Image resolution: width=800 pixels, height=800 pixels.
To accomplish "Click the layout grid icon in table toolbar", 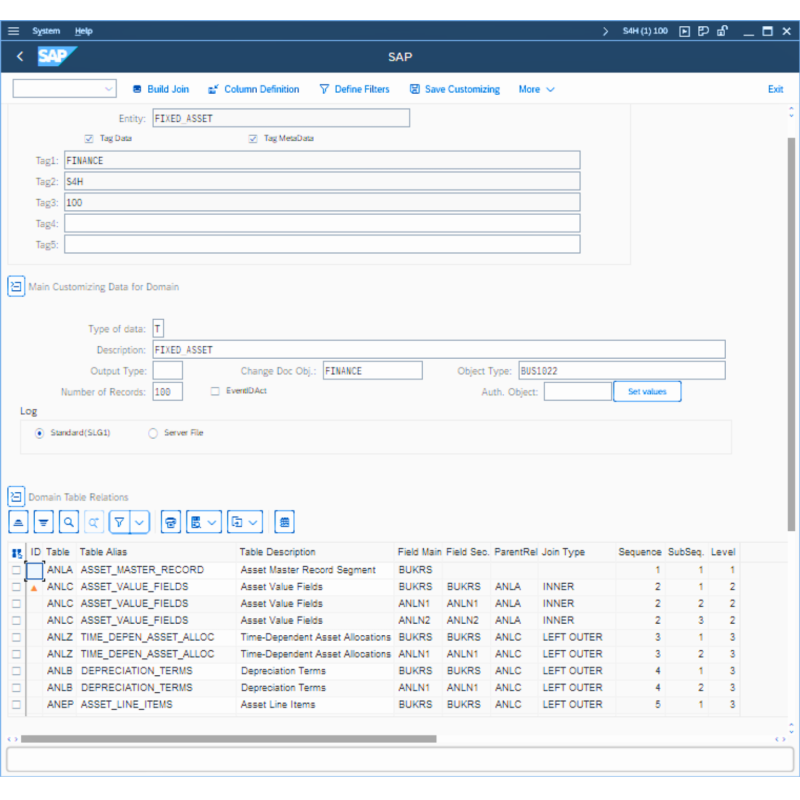I will point(284,522).
